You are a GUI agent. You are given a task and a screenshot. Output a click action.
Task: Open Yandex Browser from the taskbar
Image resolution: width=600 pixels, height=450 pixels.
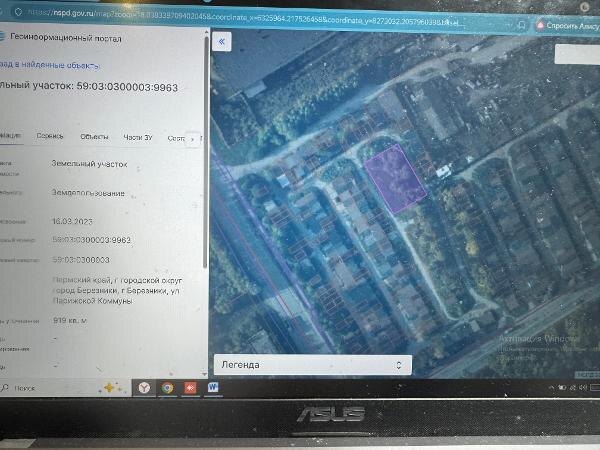(144, 388)
